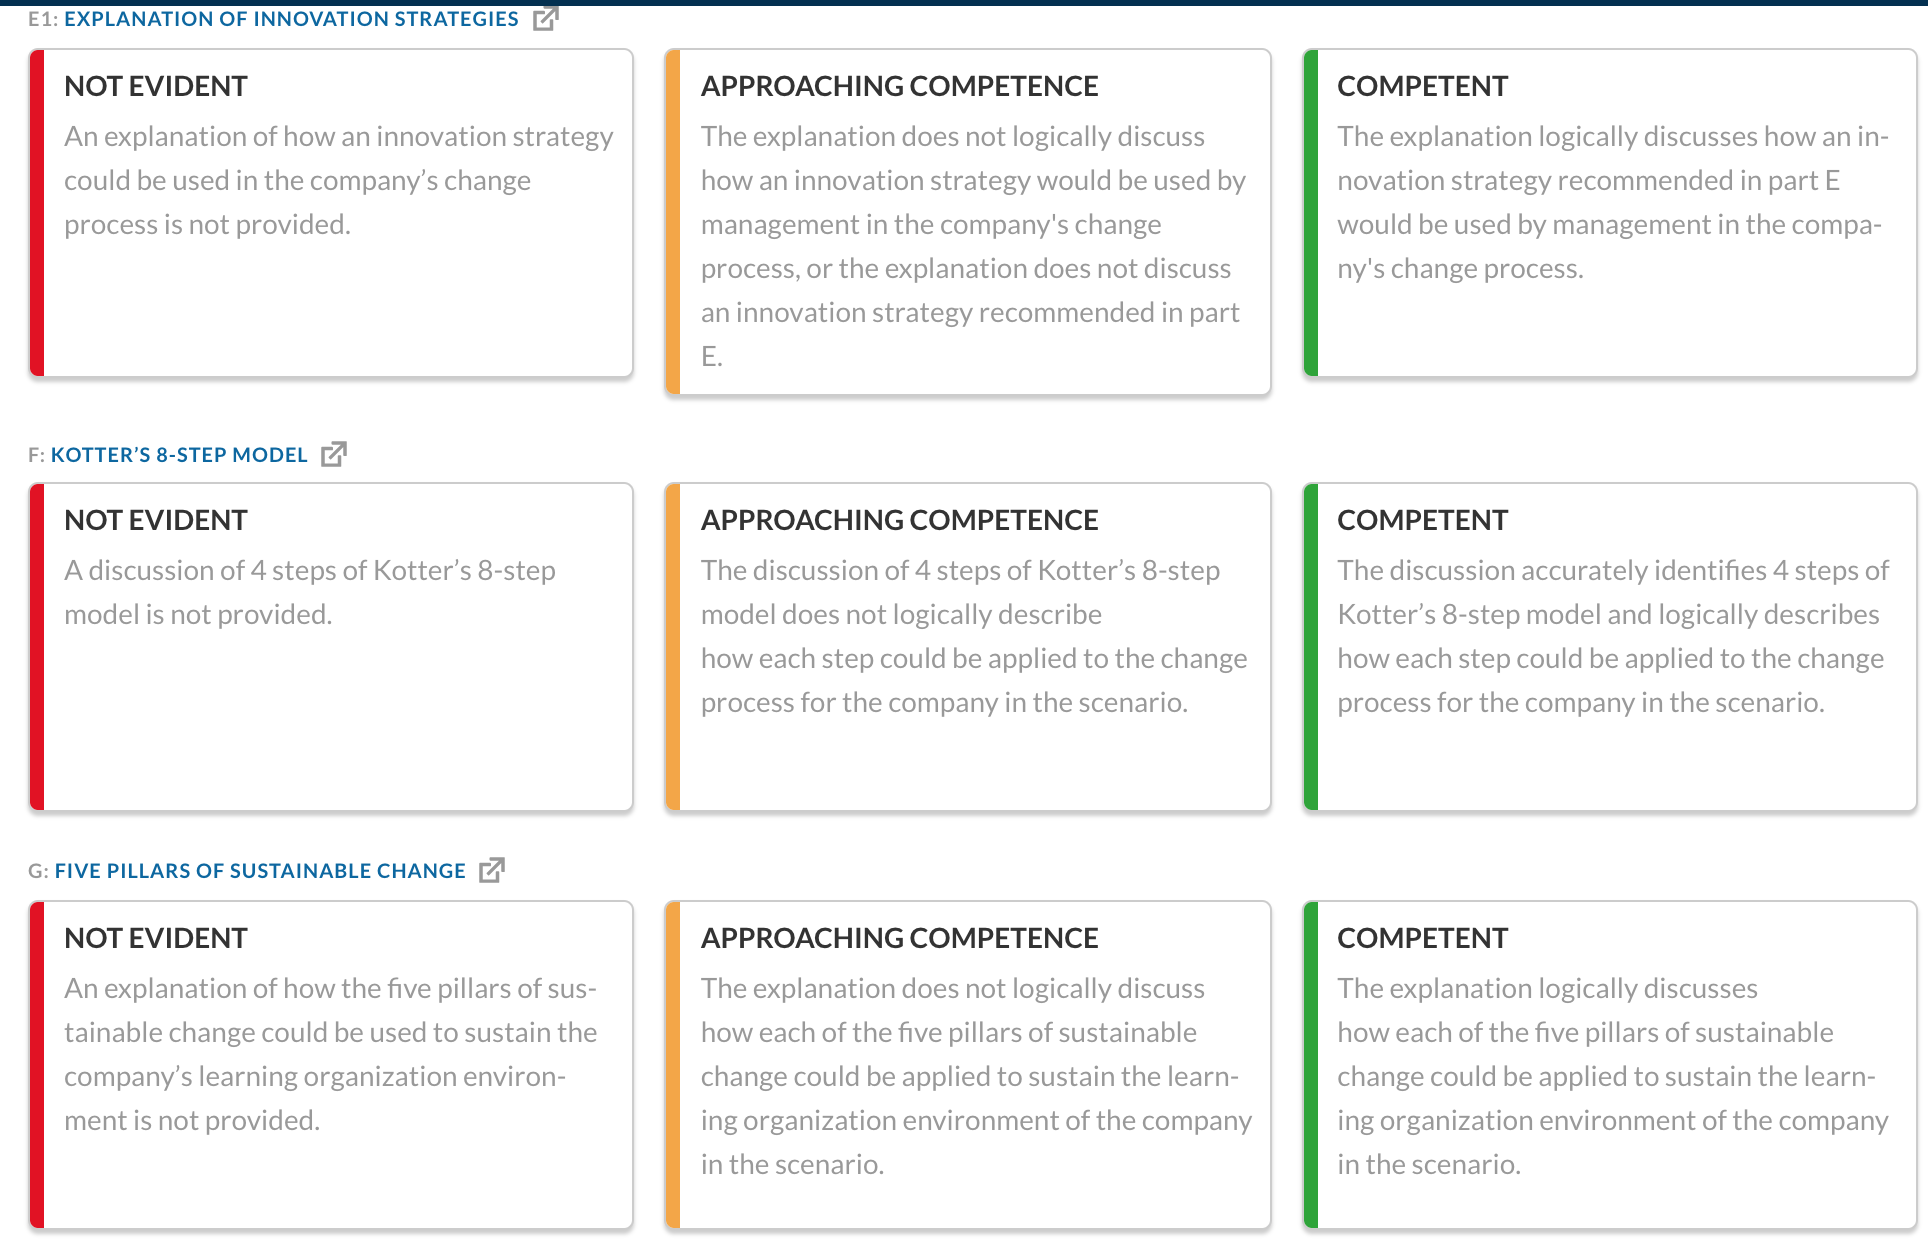This screenshot has width=1928, height=1242.
Task: Open external link icon beside Explanation of Innovation Strategies
Action: 545,18
